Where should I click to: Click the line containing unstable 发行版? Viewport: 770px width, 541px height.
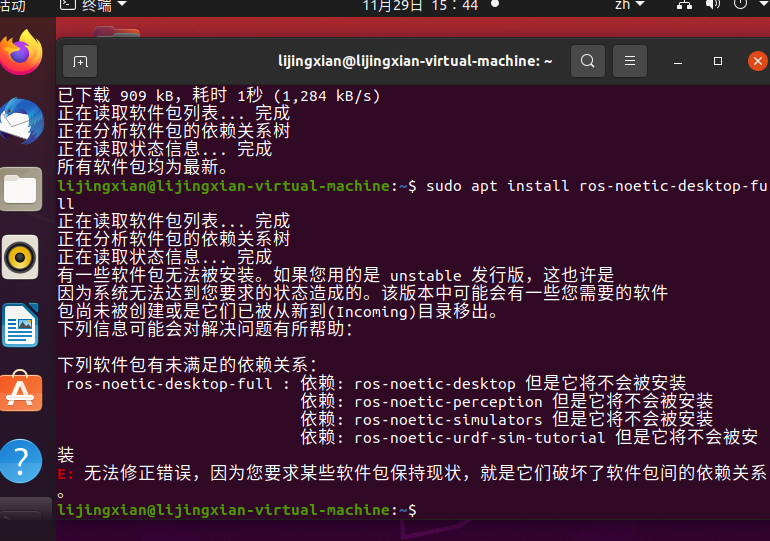pyautogui.click(x=336, y=275)
